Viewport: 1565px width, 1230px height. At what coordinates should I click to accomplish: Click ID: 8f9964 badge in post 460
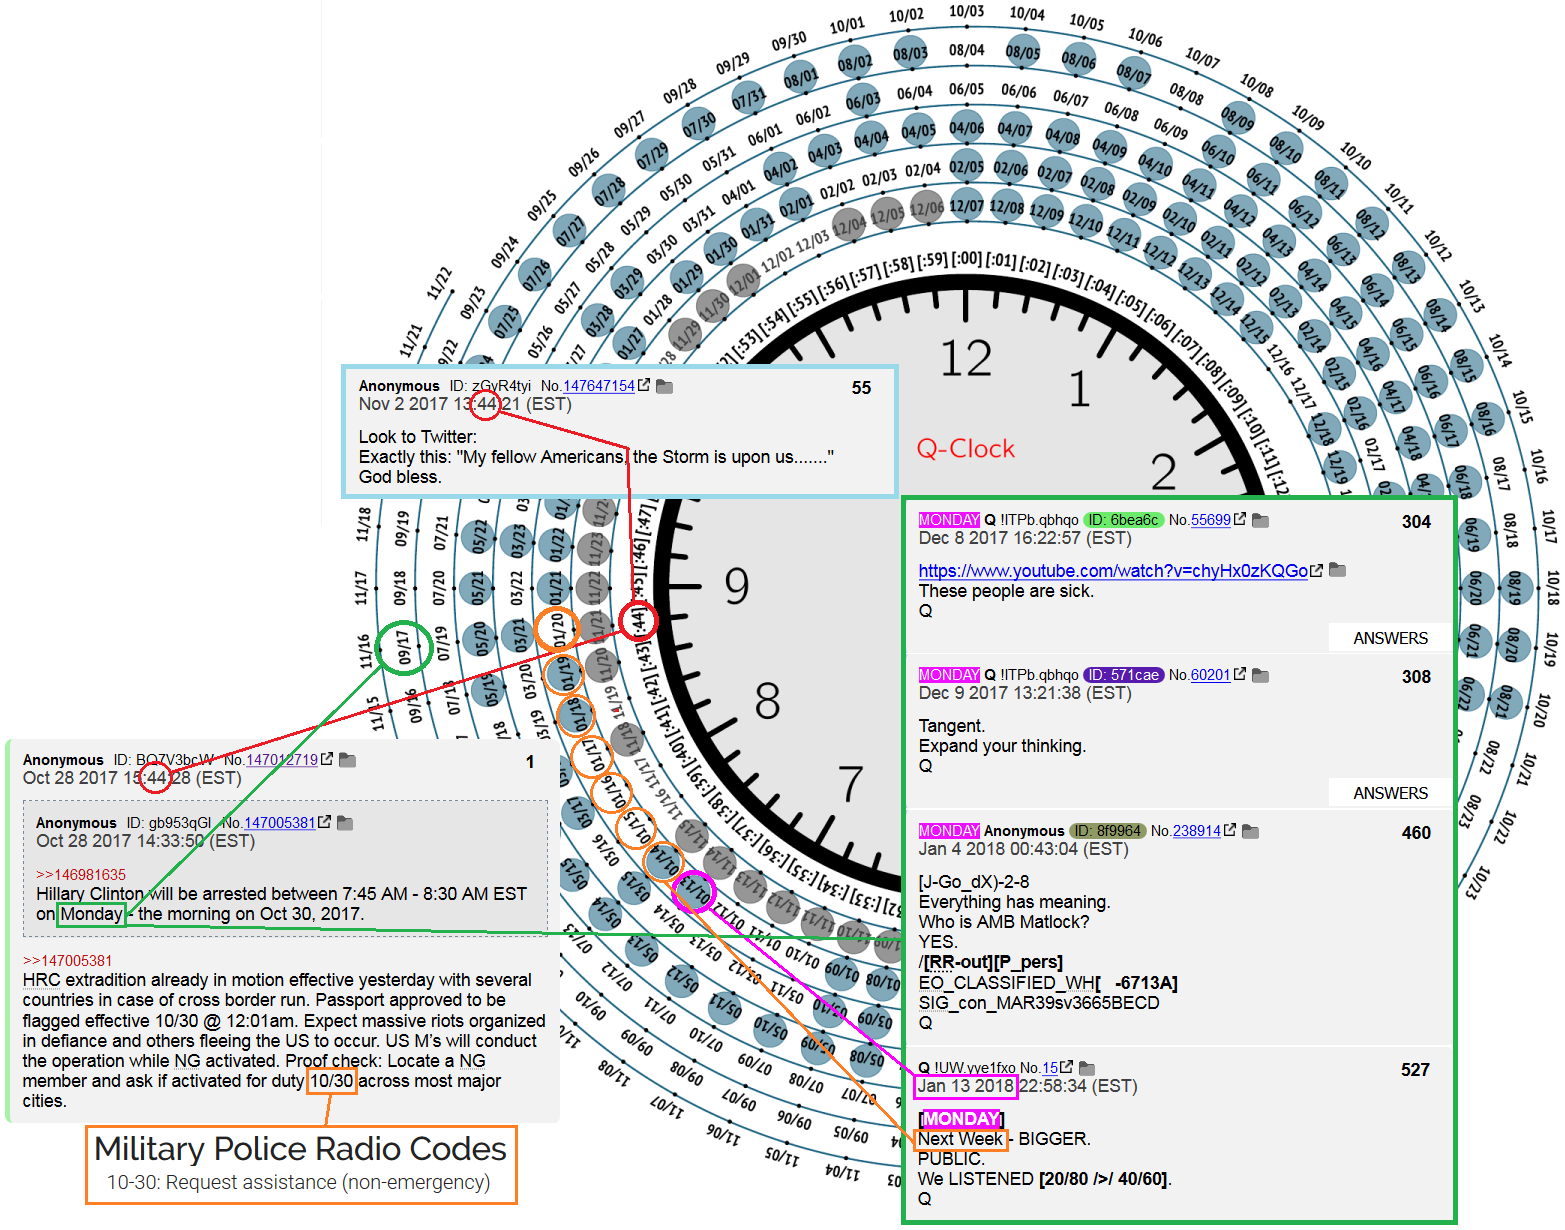1107,831
